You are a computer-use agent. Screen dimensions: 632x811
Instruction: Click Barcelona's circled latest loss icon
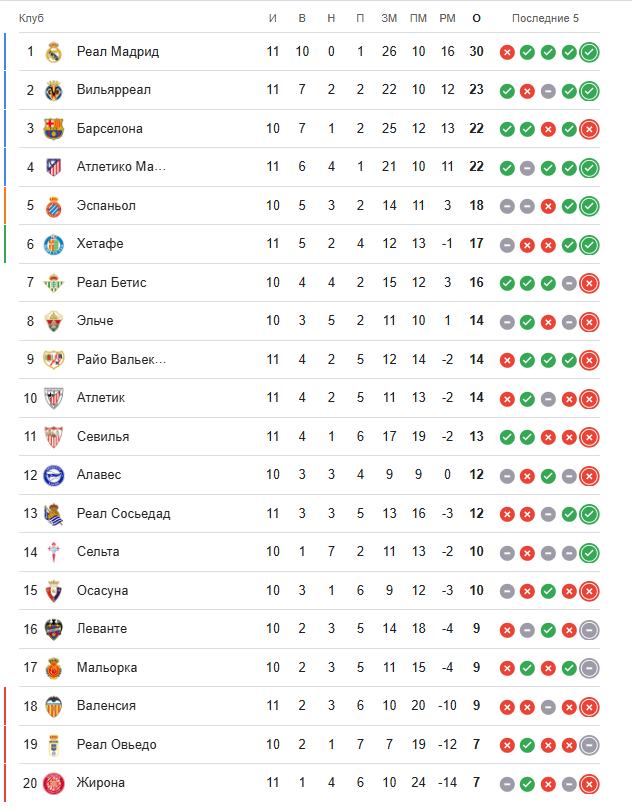pos(589,129)
